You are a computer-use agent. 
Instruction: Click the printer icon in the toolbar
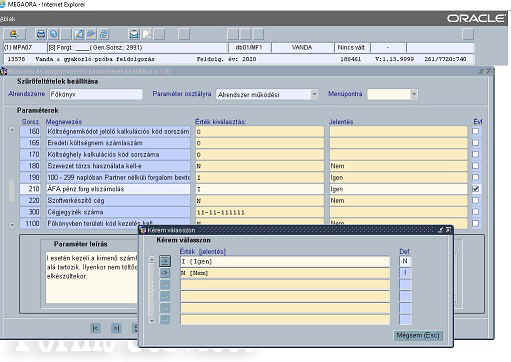point(41,34)
